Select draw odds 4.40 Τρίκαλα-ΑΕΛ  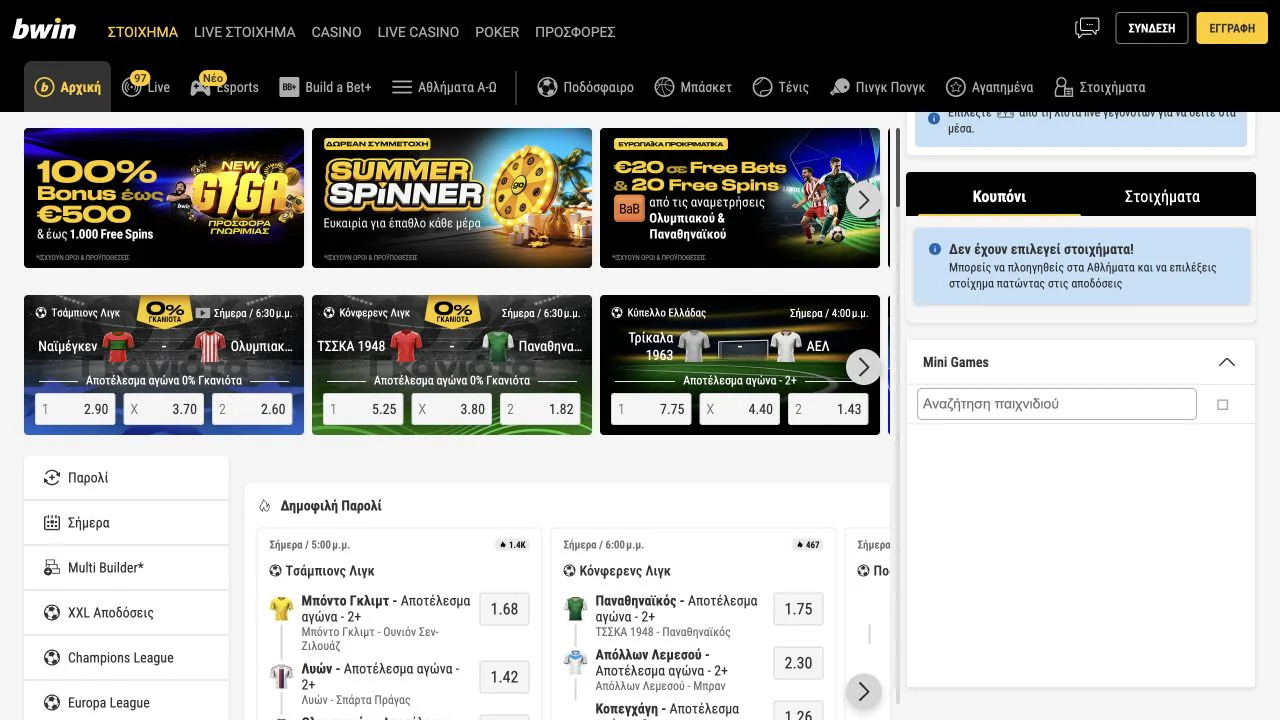tap(740, 409)
